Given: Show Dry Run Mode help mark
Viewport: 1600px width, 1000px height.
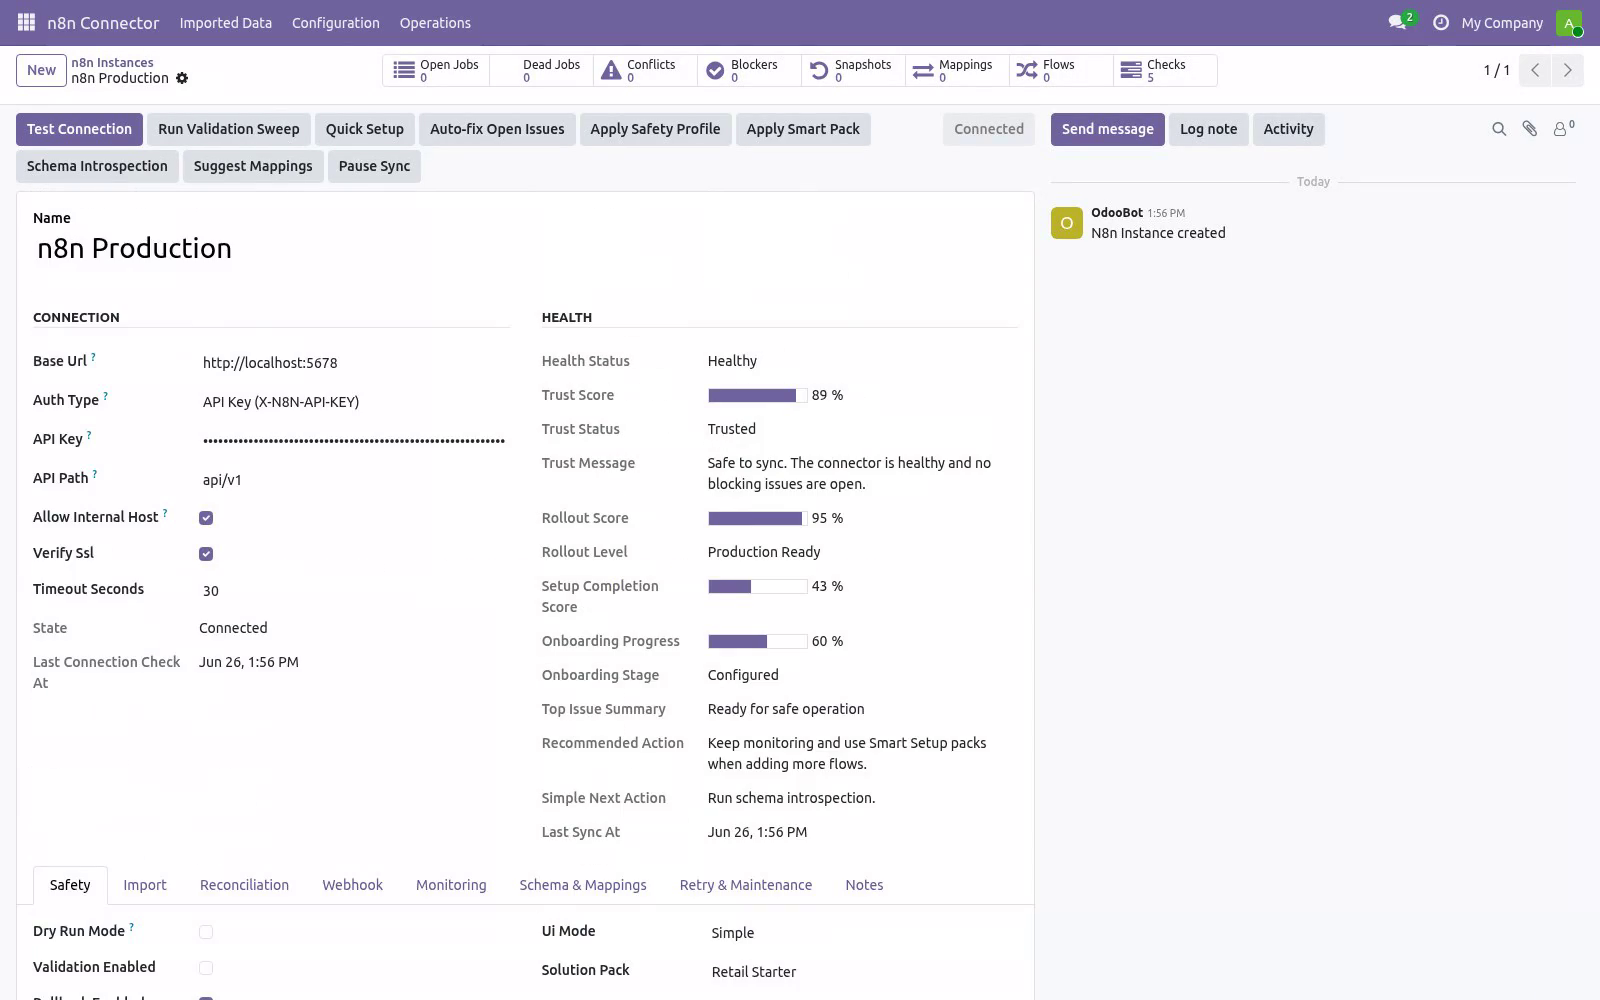Looking at the screenshot, I should pyautogui.click(x=131, y=927).
